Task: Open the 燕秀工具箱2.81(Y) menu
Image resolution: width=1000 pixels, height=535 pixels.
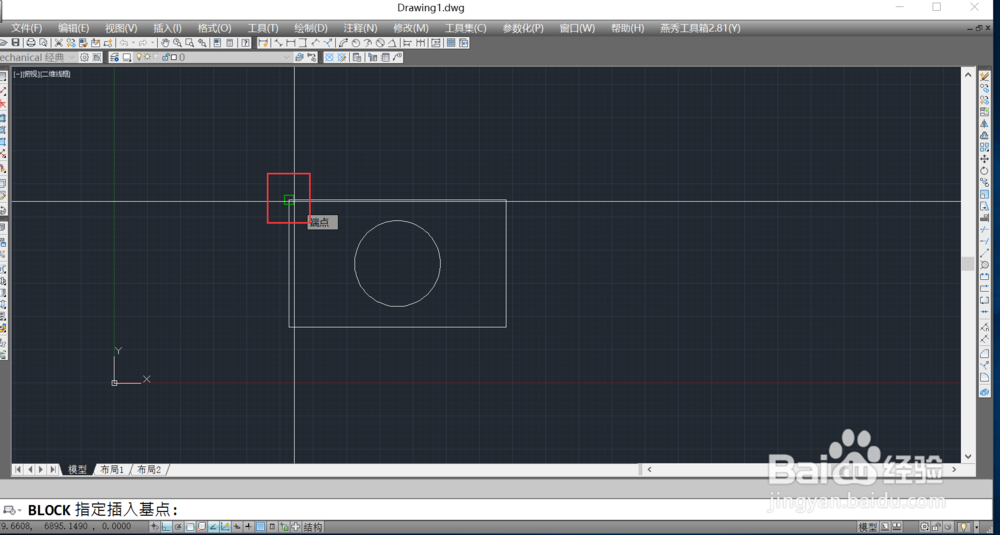Action: pos(700,28)
